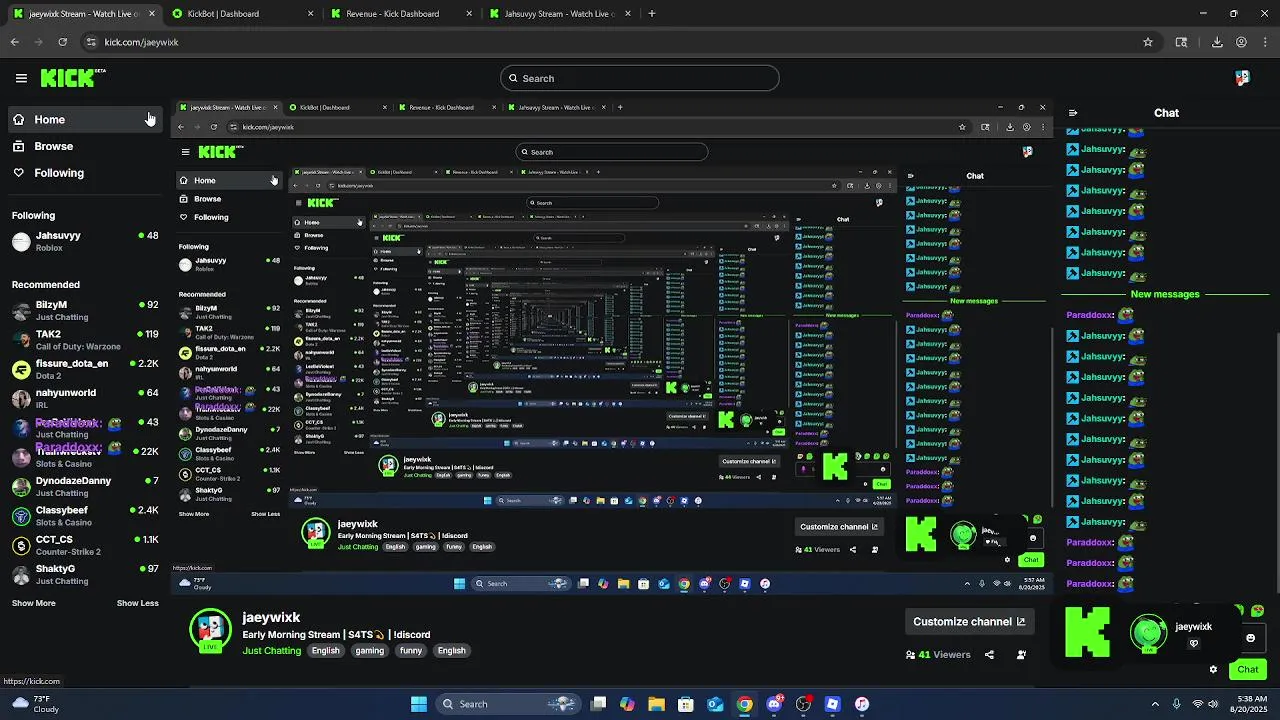1280x720 pixels.
Task: Open DynodazeDanny channel
Action: [x=84, y=486]
